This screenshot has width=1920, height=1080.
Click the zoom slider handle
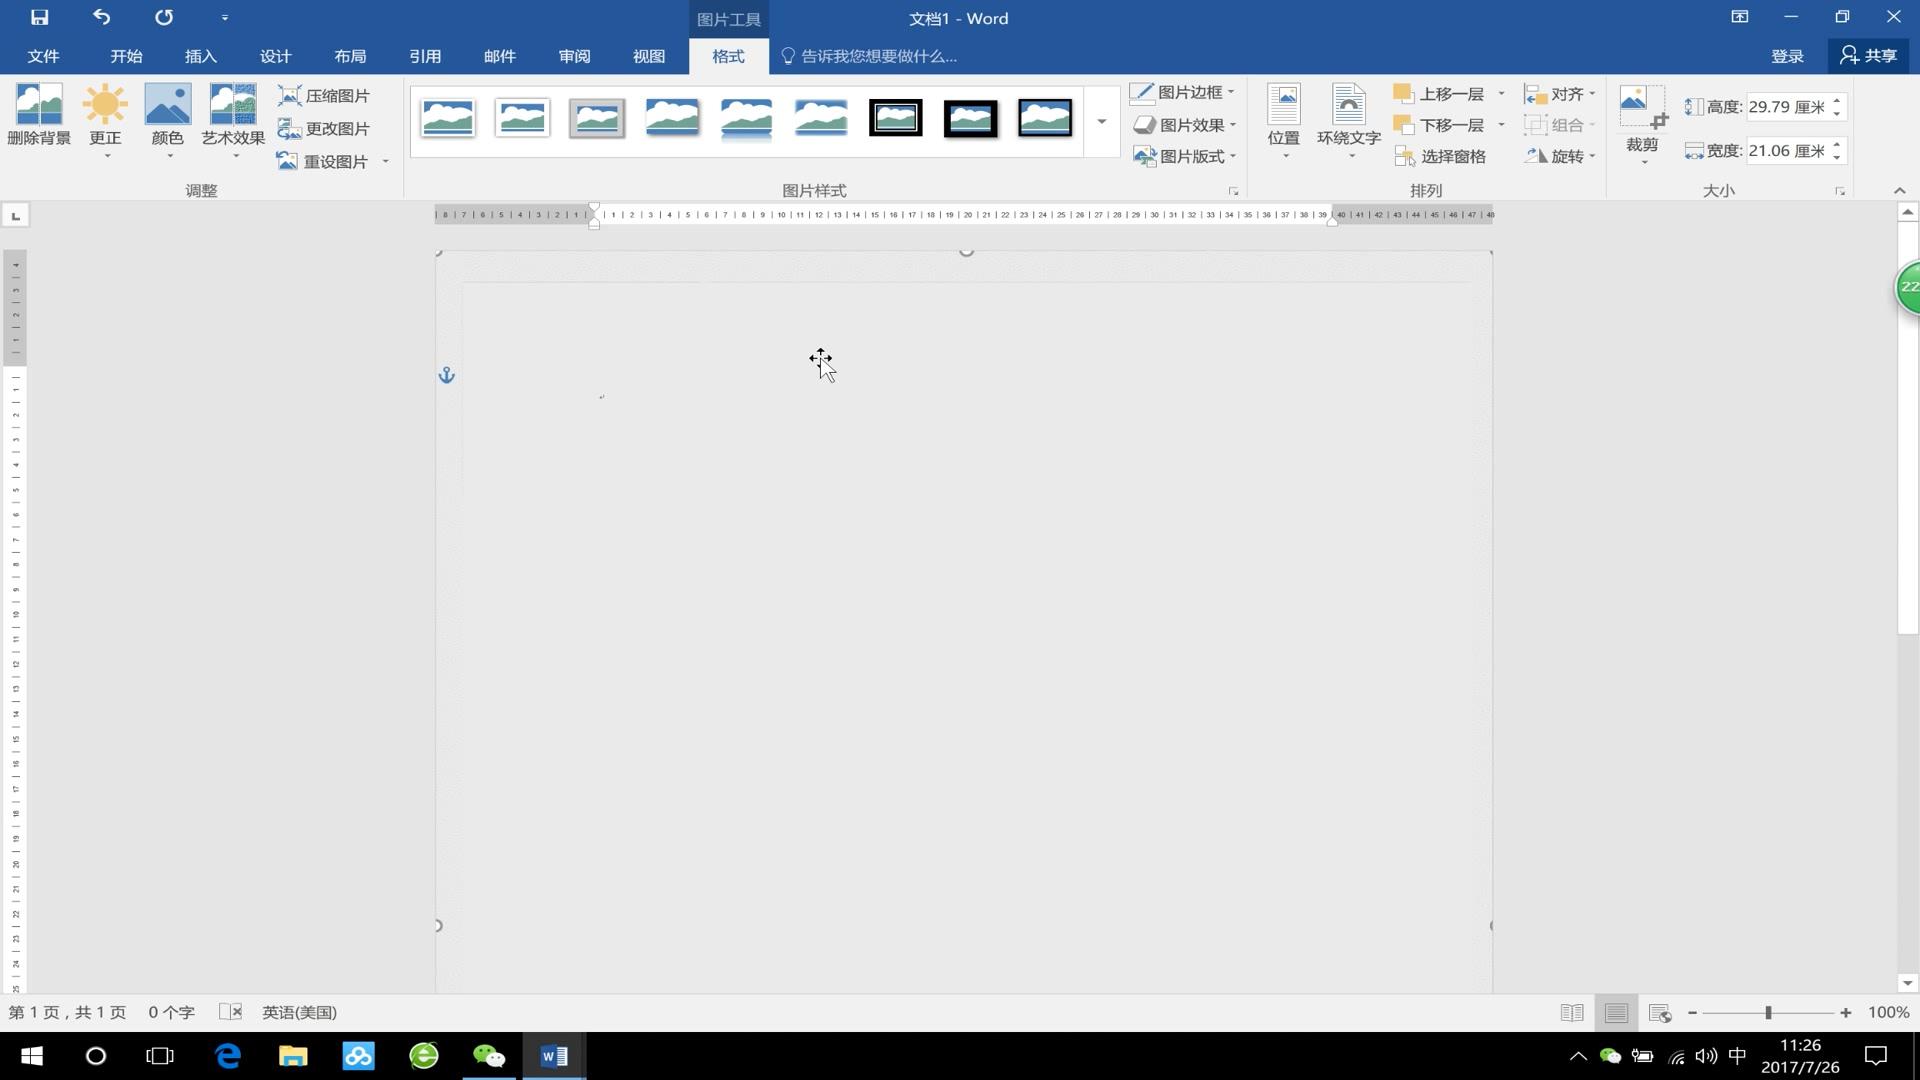(1768, 1013)
